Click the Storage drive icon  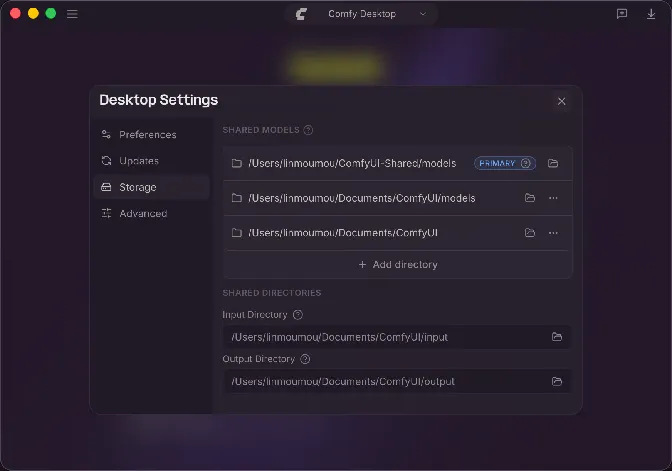(106, 187)
